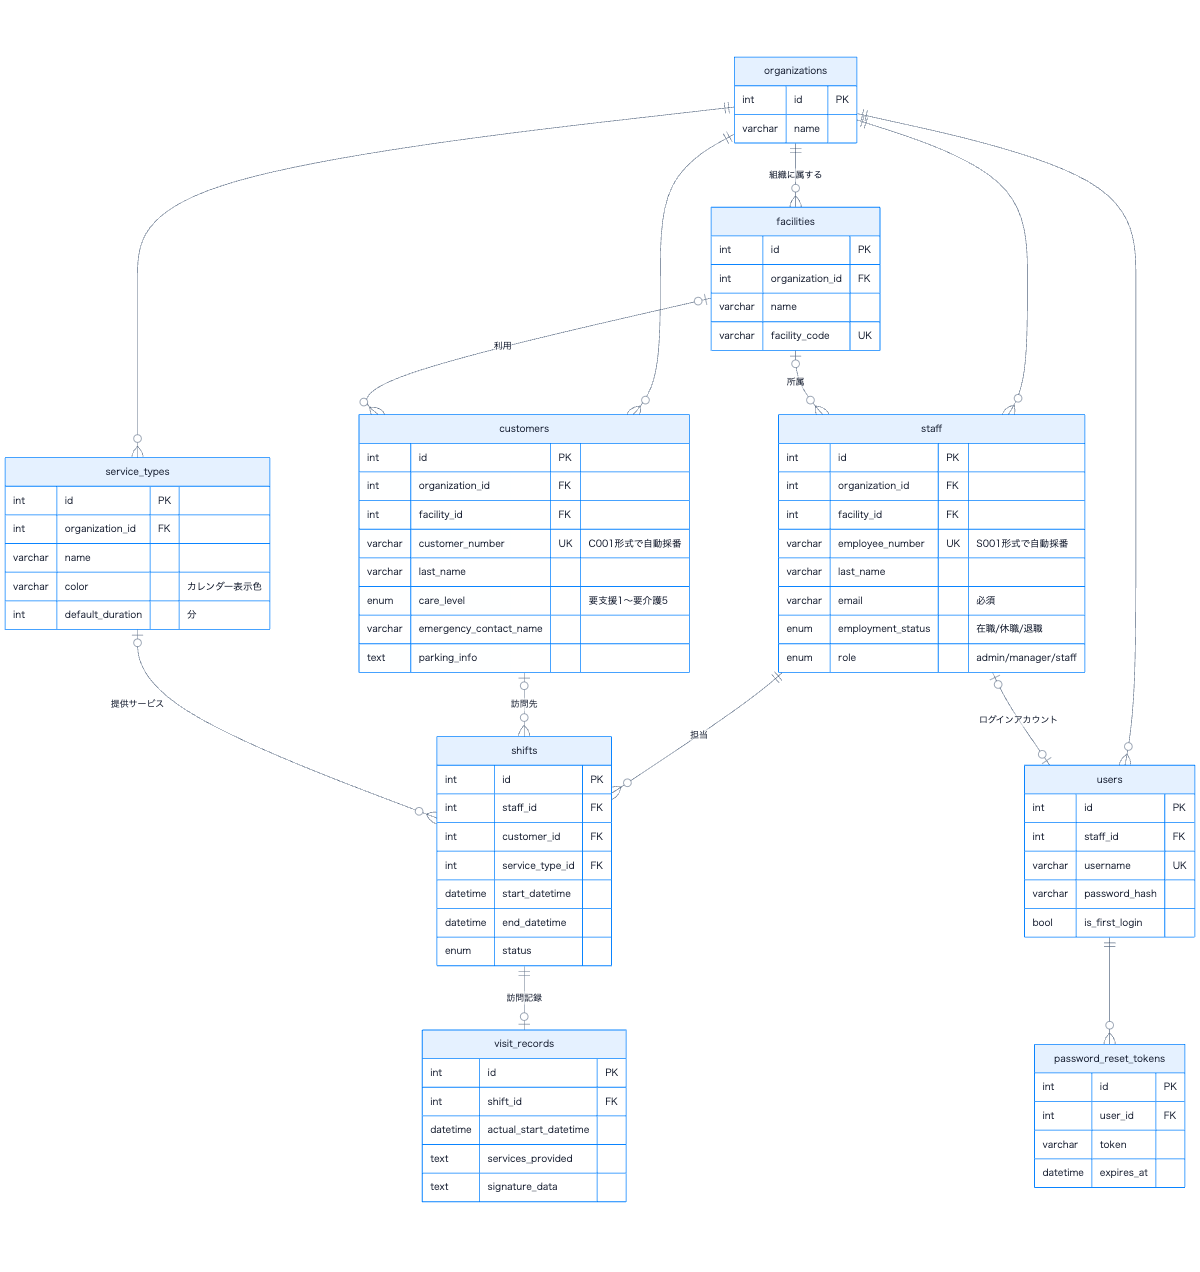Screen dimensions: 1200x1272
Task: Click the expires_at cell
Action: [1124, 1173]
